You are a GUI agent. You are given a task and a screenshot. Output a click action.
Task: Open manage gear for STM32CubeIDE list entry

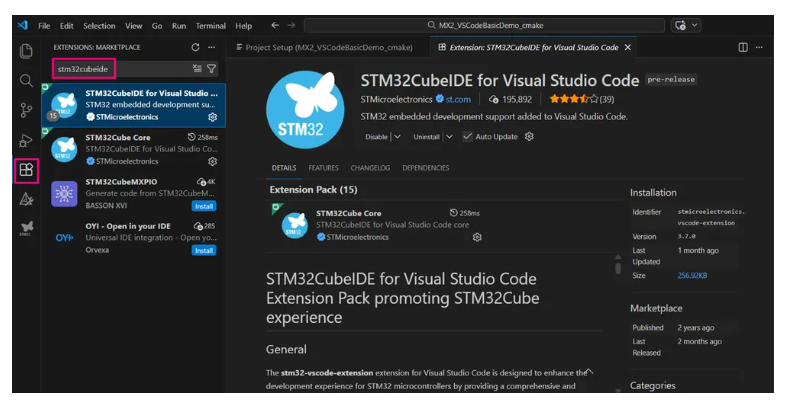[x=213, y=117]
